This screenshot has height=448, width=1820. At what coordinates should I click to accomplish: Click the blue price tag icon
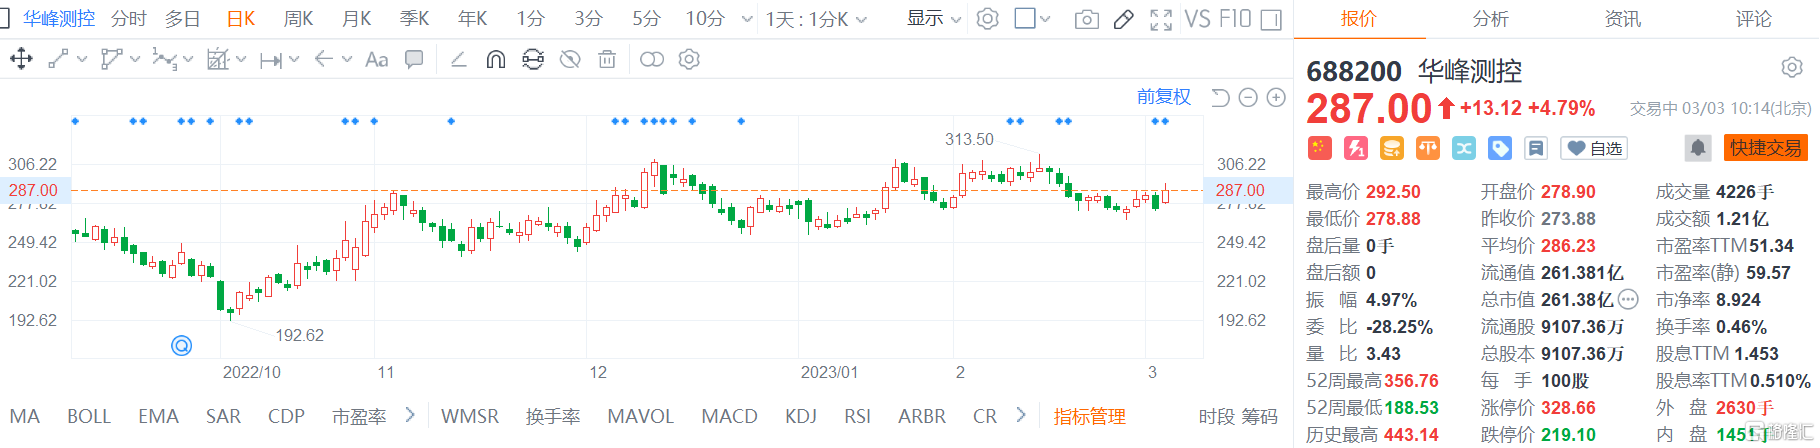[1500, 148]
